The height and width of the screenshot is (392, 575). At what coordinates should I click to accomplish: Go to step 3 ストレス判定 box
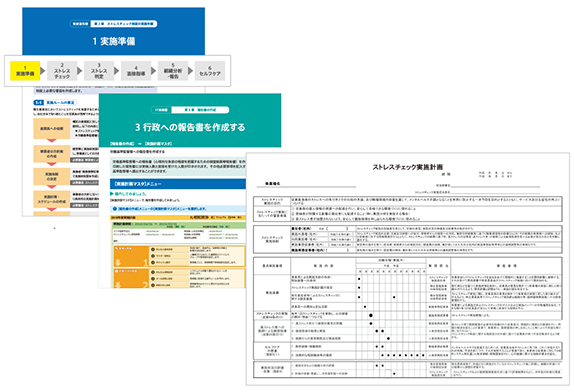coord(99,71)
